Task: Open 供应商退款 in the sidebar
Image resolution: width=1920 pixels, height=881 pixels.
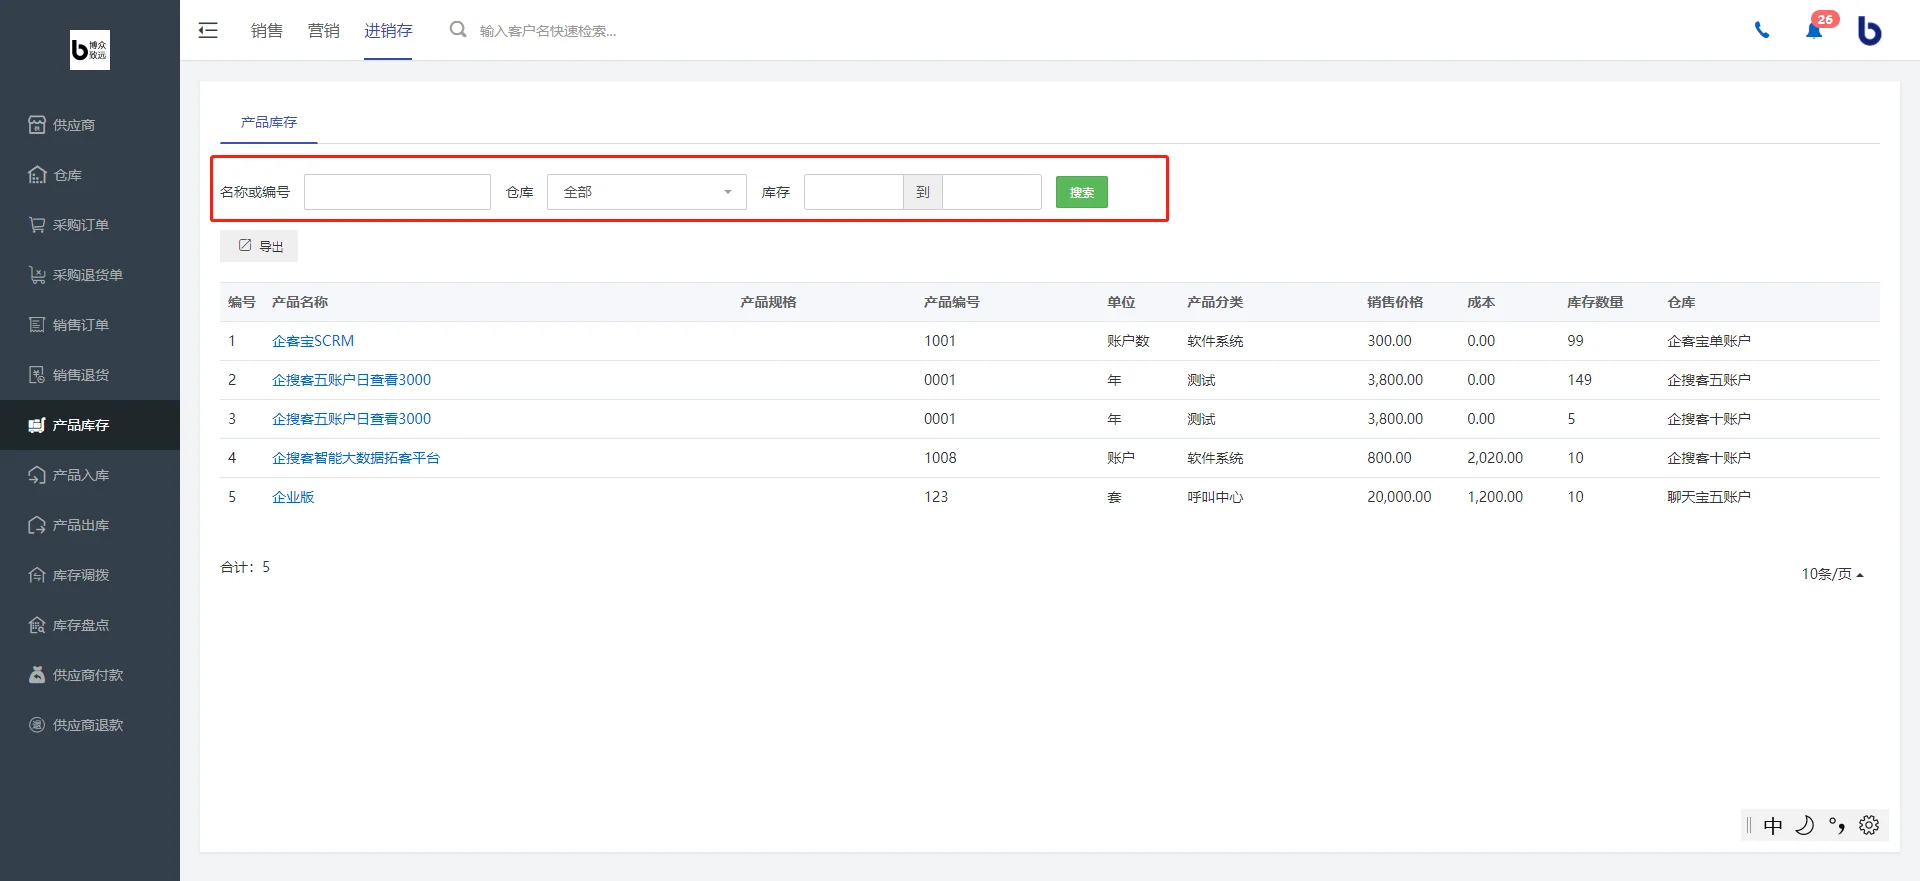Action: [x=88, y=725]
